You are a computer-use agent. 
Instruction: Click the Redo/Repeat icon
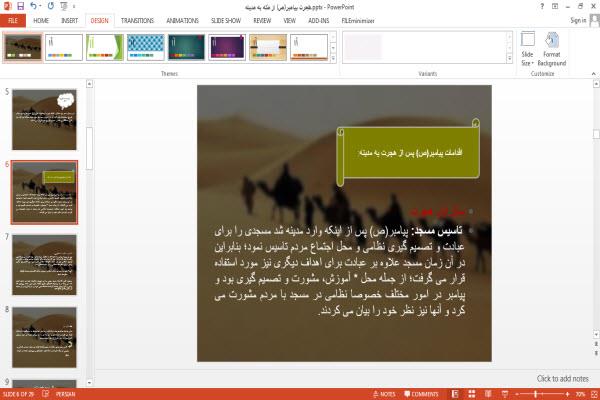coord(51,6)
